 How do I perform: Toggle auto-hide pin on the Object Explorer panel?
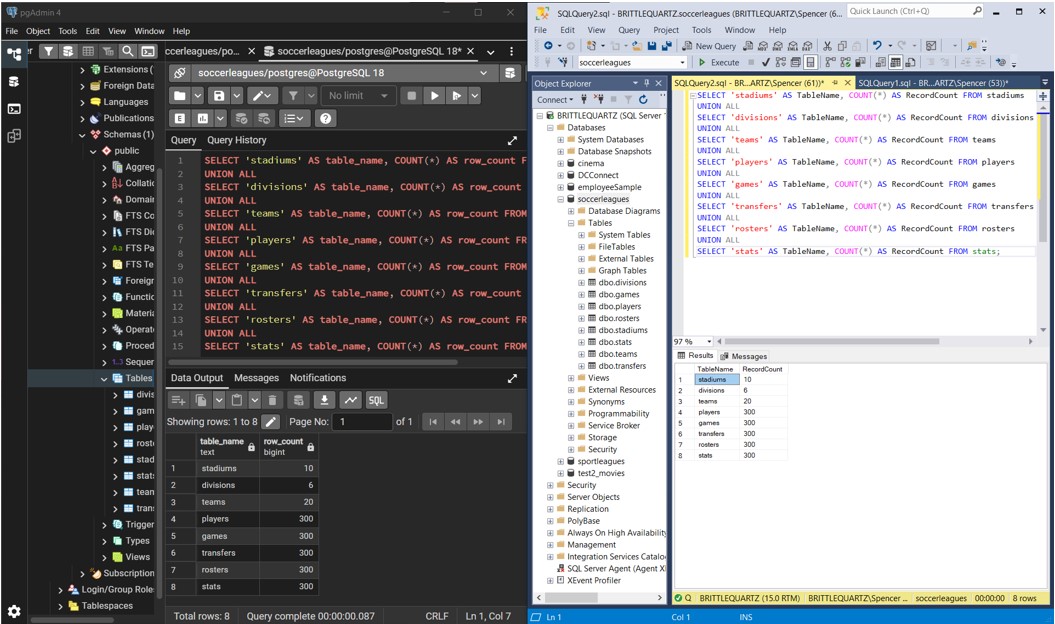[647, 83]
